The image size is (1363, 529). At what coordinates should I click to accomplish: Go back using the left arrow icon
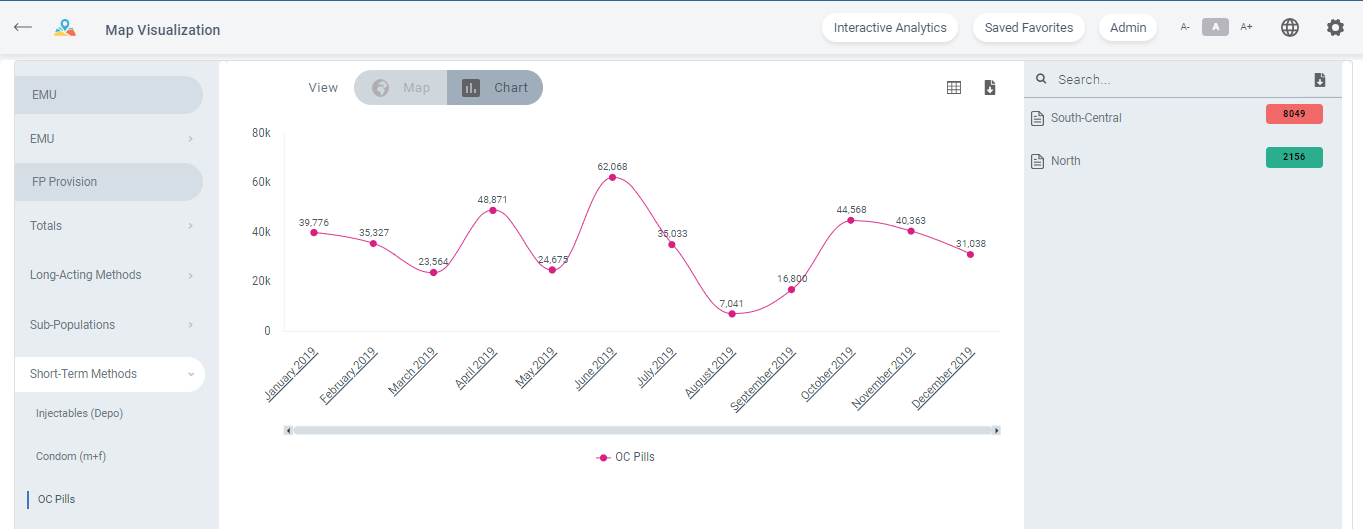tap(22, 28)
